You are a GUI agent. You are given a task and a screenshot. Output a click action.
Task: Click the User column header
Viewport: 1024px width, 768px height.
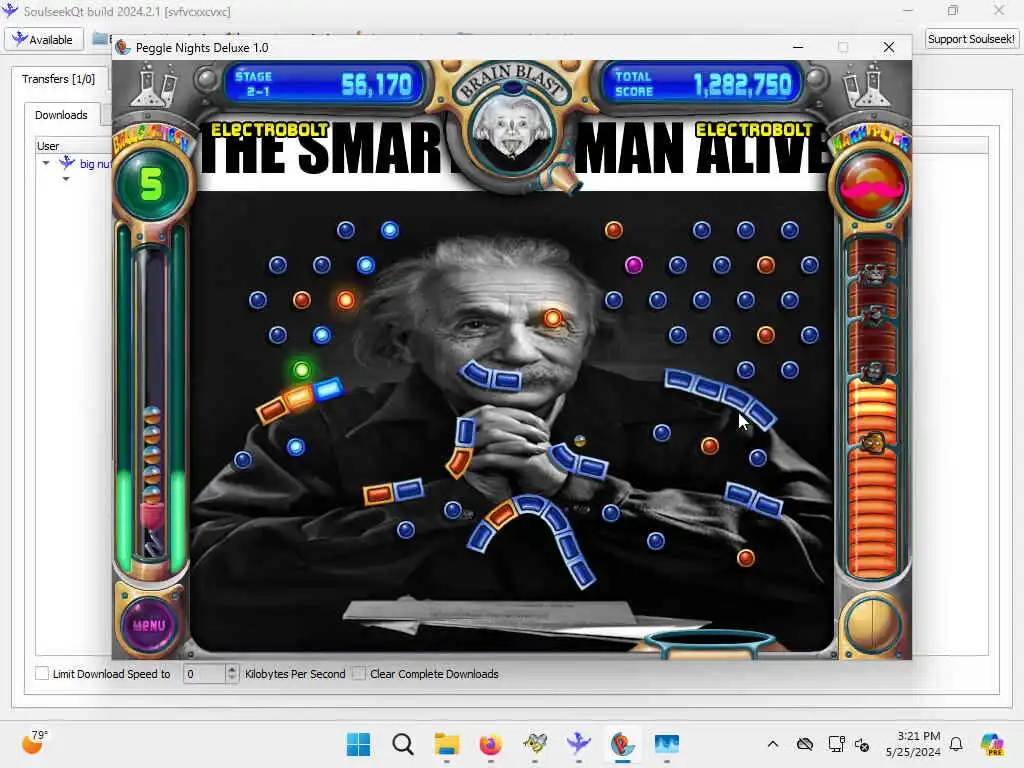click(x=48, y=146)
